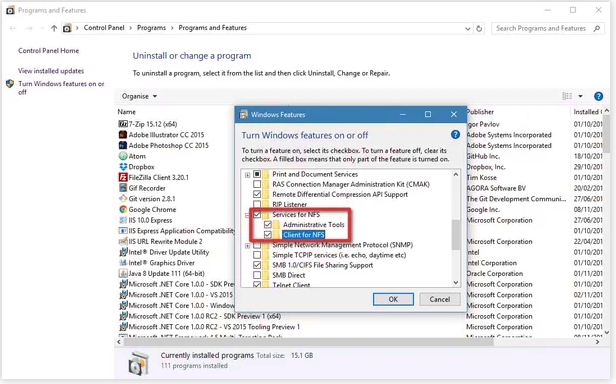Screen dimensions: 616x384
Task: Click the Git version 2.8.1 icon
Action: click(x=123, y=199)
